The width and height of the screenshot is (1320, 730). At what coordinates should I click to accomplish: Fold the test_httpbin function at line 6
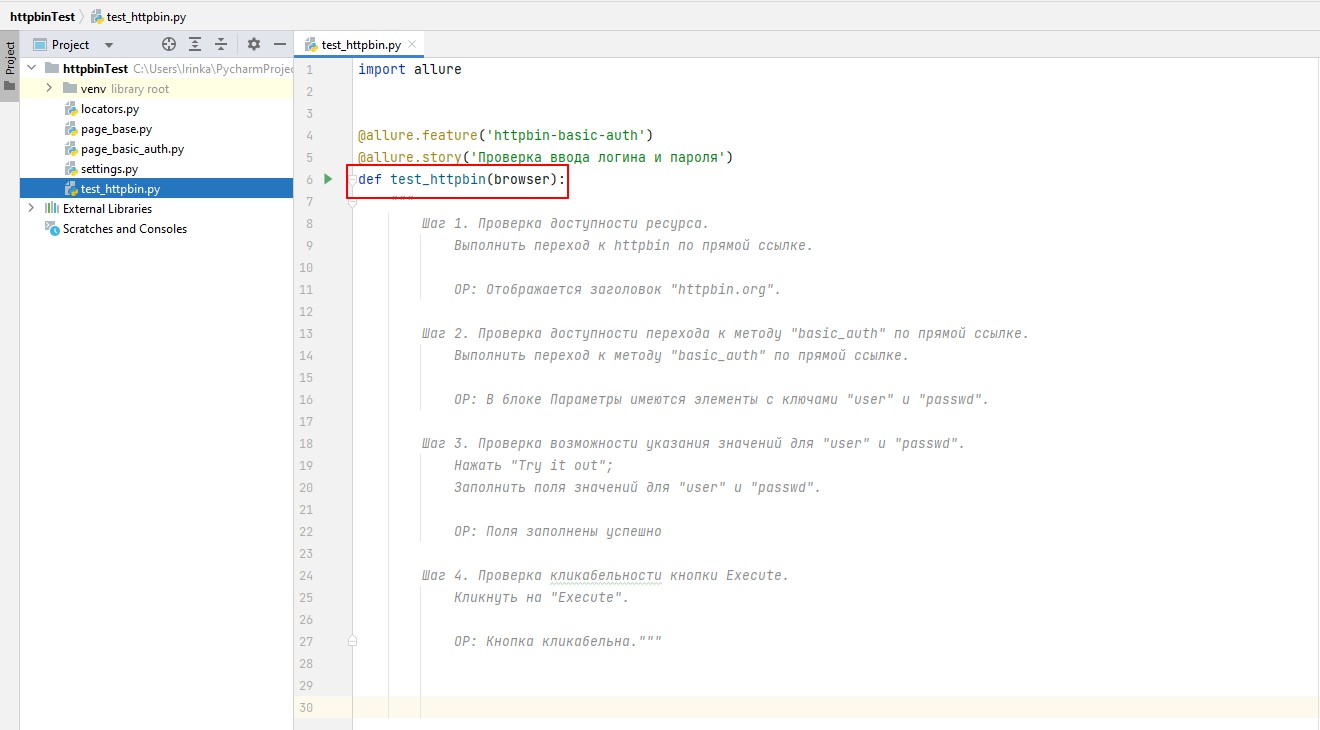point(352,180)
